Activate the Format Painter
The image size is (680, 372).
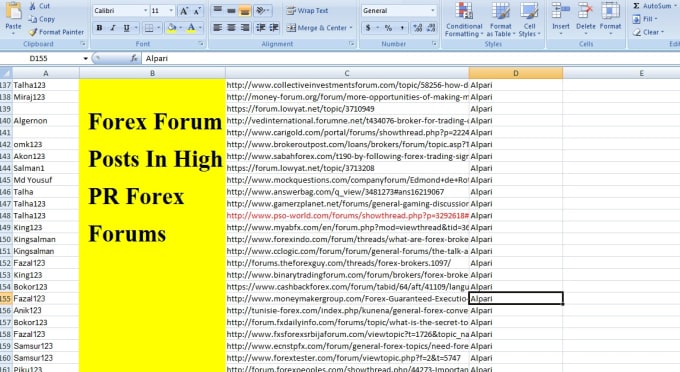56,32
